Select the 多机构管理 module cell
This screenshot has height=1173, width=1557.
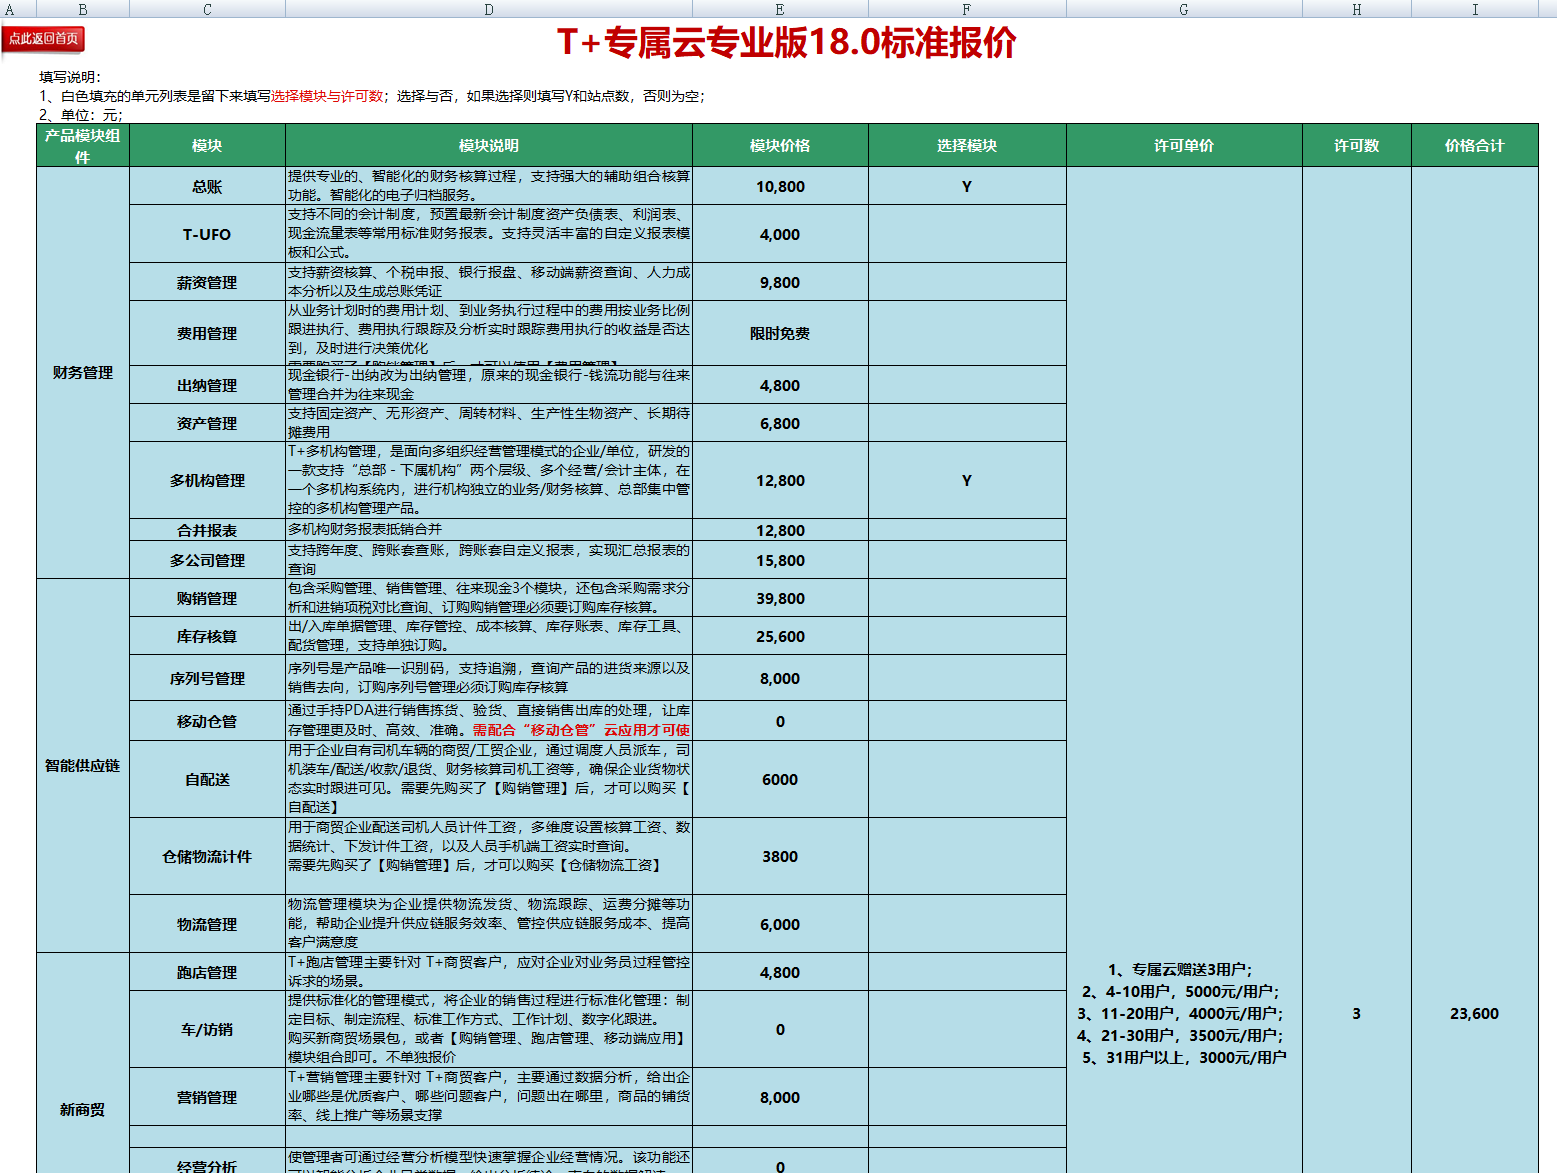click(x=207, y=480)
